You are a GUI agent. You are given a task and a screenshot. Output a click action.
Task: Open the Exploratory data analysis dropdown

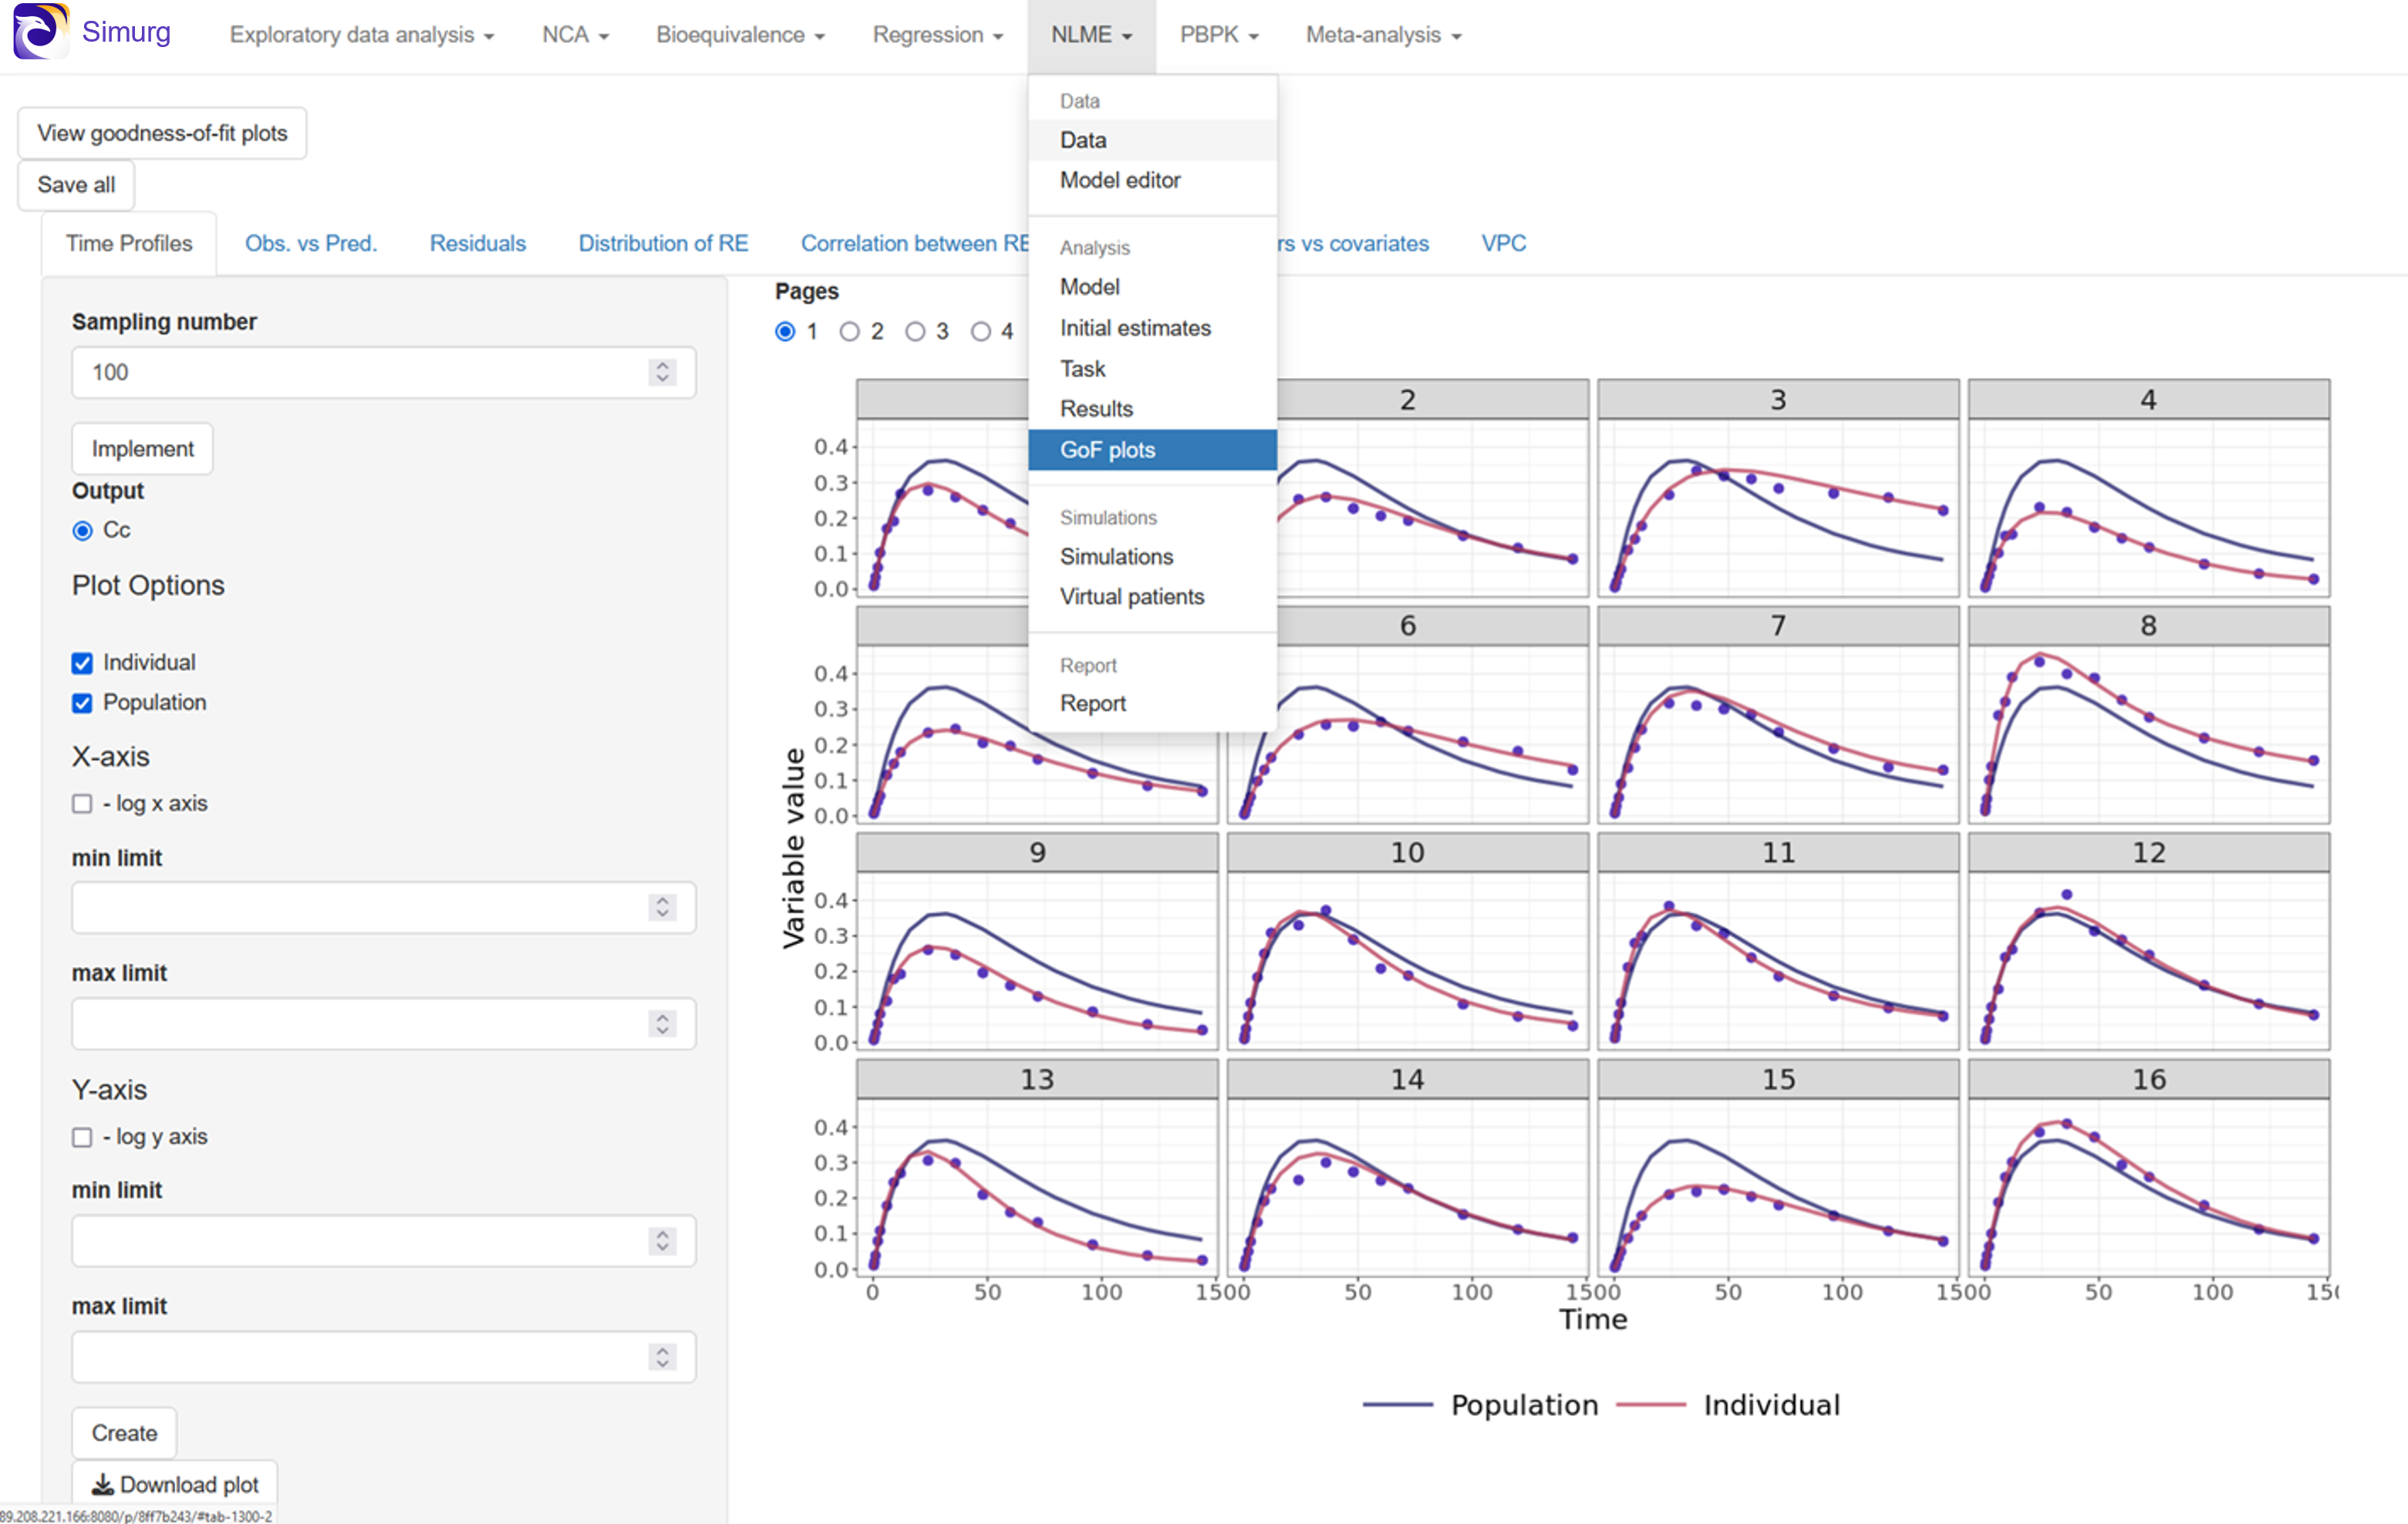point(361,35)
